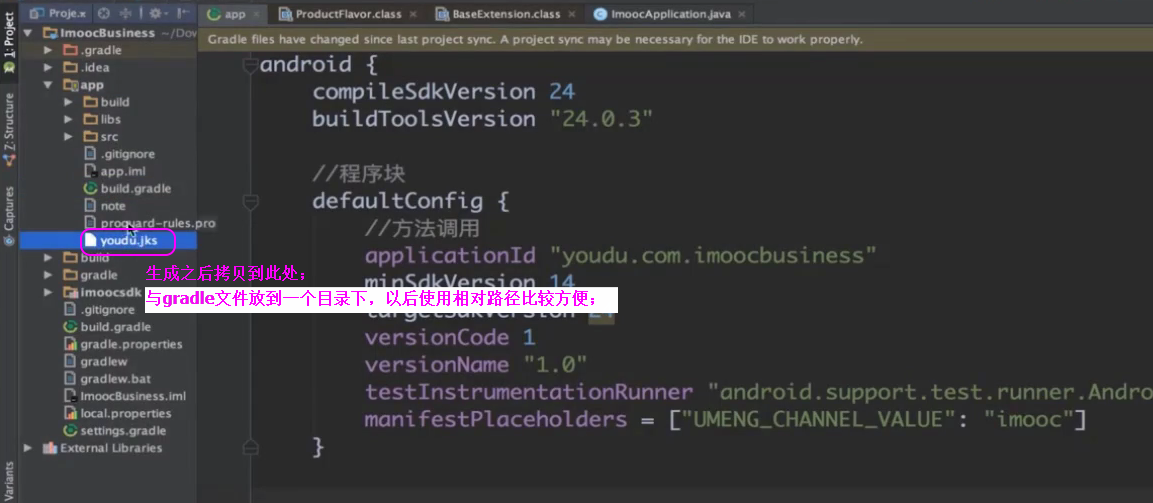Click applicationId "youdu.com.imoocbusiness" line
Screen dimensions: 1153x503
pyautogui.click(x=621, y=255)
